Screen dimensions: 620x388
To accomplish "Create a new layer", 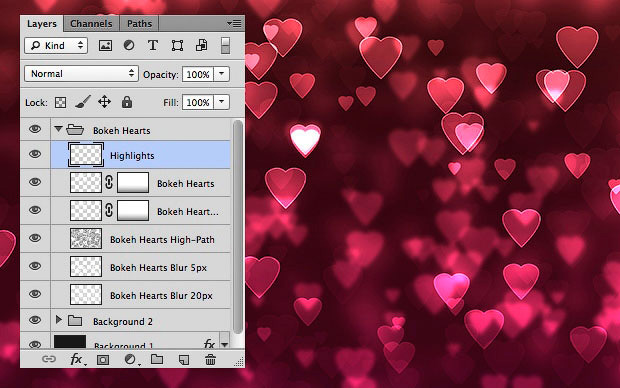I will tap(184, 360).
